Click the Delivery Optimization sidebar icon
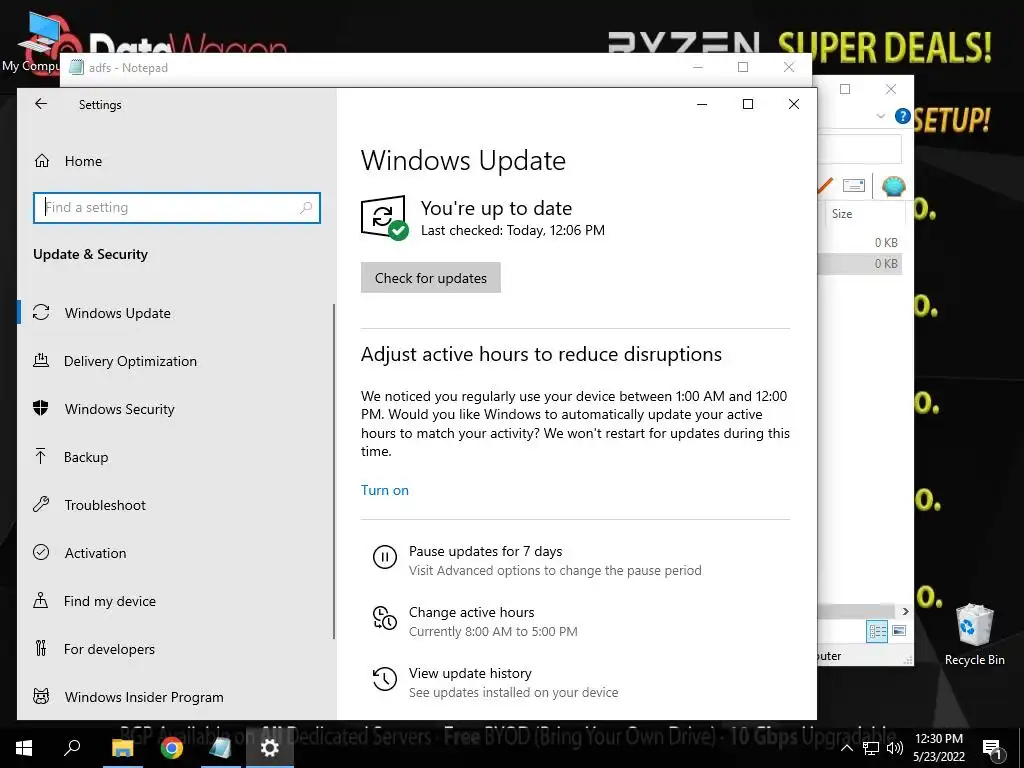This screenshot has width=1024, height=768. (41, 360)
